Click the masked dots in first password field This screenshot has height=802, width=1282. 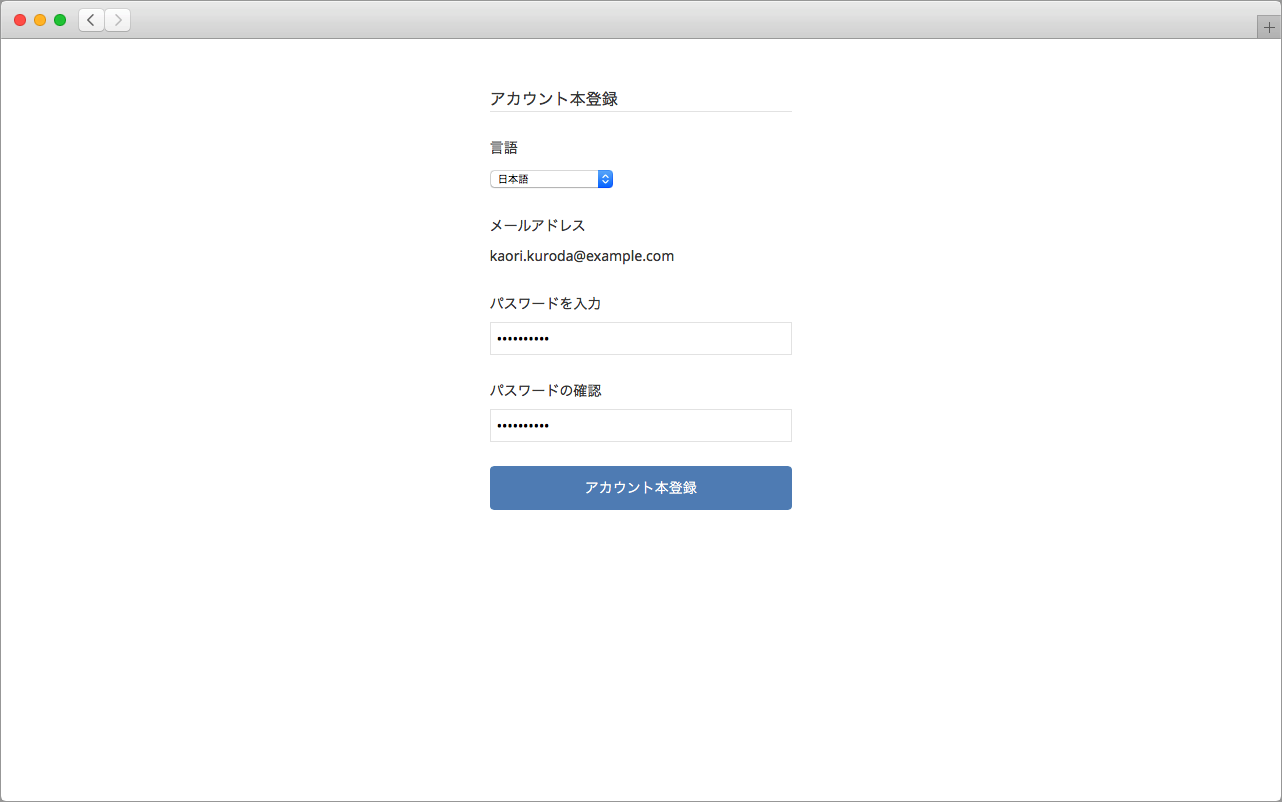[523, 339]
